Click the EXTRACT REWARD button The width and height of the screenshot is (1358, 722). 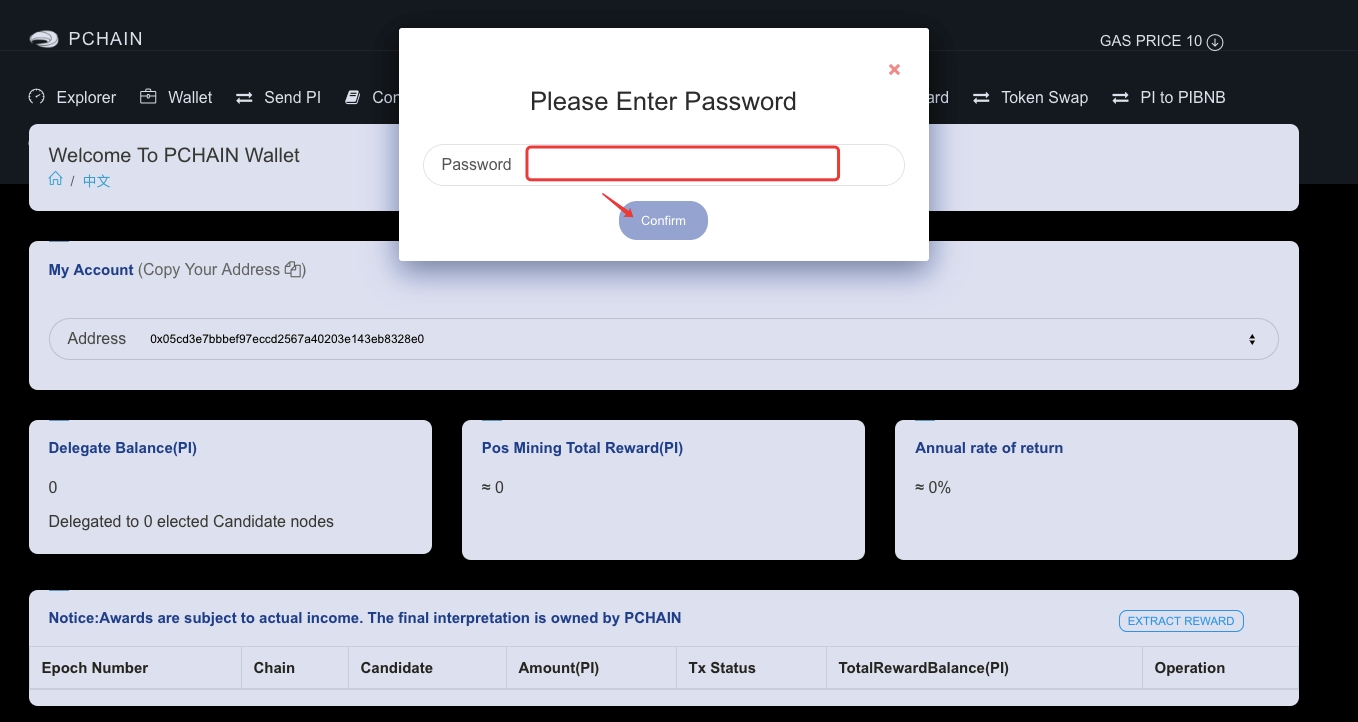pos(1180,621)
